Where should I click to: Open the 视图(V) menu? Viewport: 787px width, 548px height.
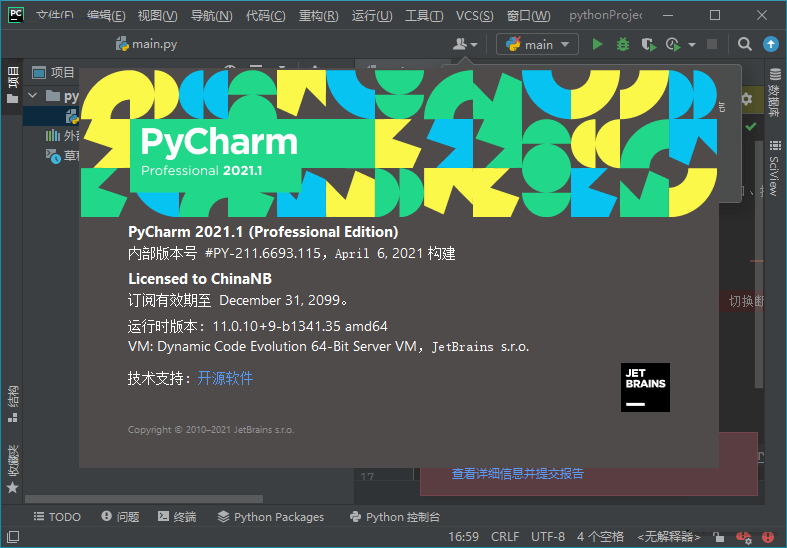pyautogui.click(x=158, y=16)
